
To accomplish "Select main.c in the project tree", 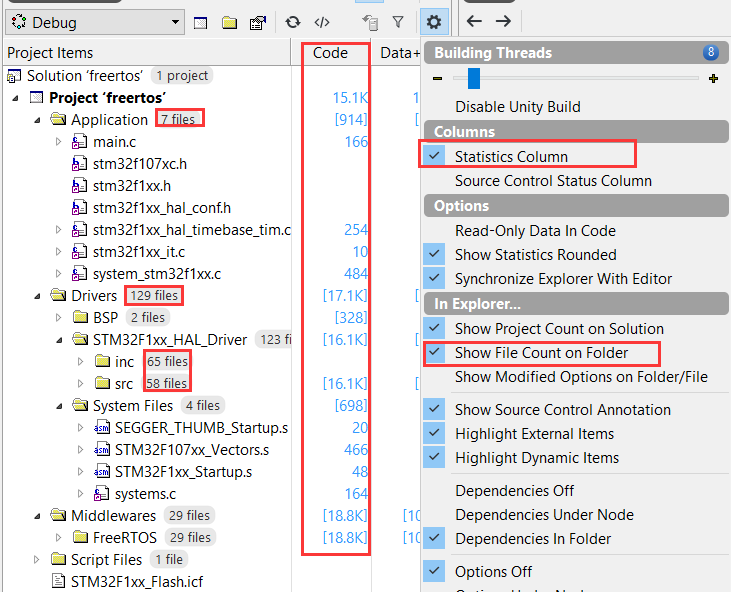I will (114, 142).
